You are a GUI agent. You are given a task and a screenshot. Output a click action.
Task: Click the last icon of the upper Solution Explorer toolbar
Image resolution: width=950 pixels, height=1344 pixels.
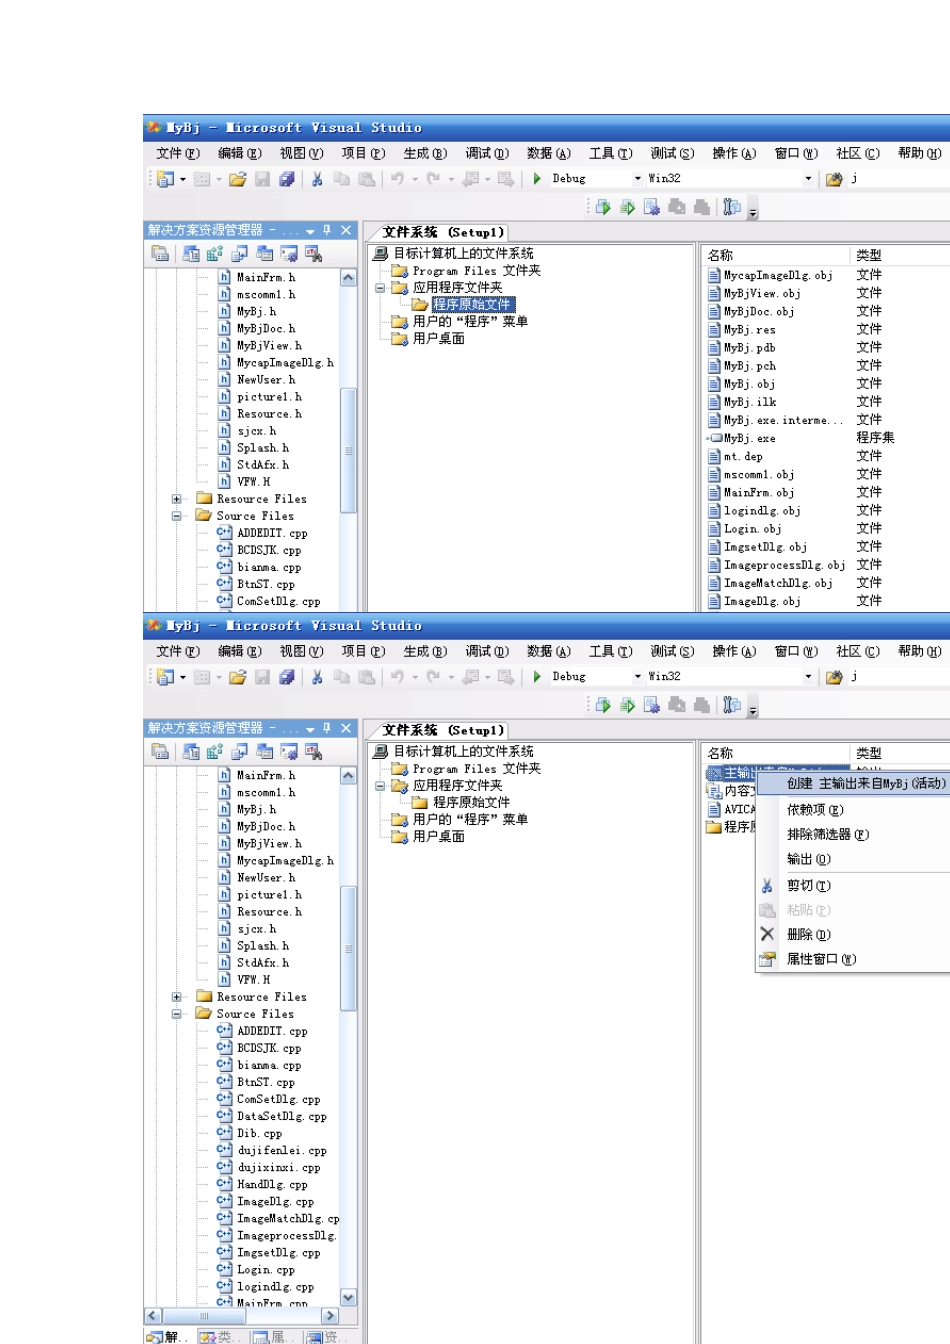[x=314, y=254]
